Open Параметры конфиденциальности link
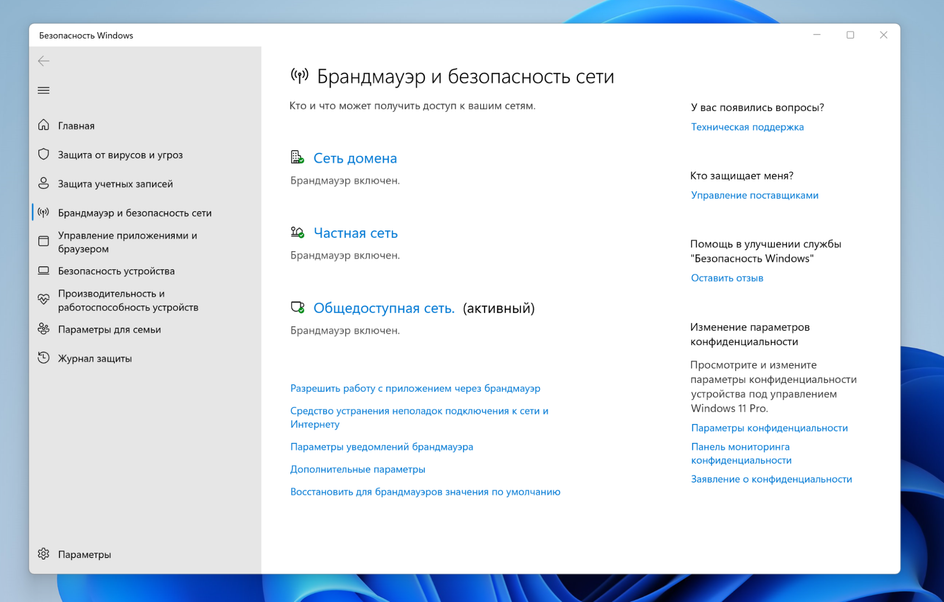The height and width of the screenshot is (602, 944). tap(769, 428)
